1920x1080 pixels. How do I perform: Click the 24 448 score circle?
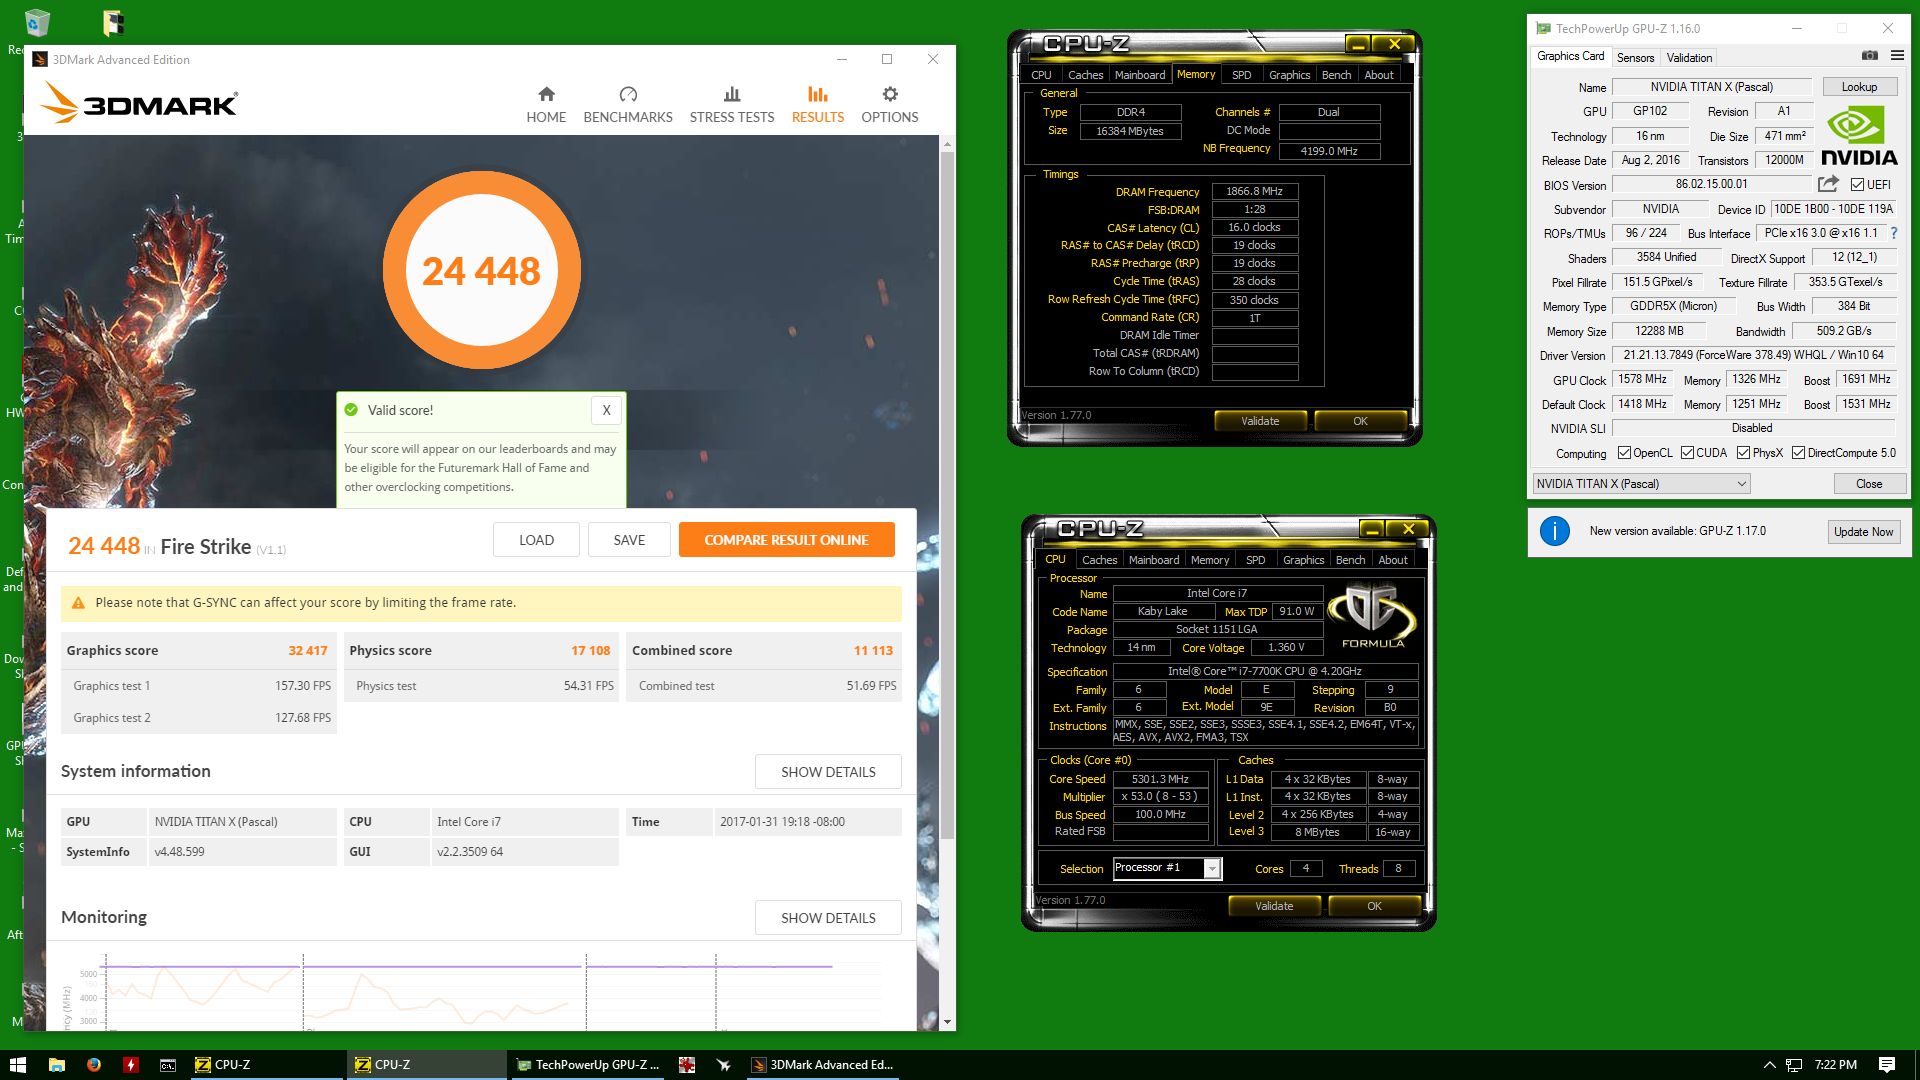[481, 271]
